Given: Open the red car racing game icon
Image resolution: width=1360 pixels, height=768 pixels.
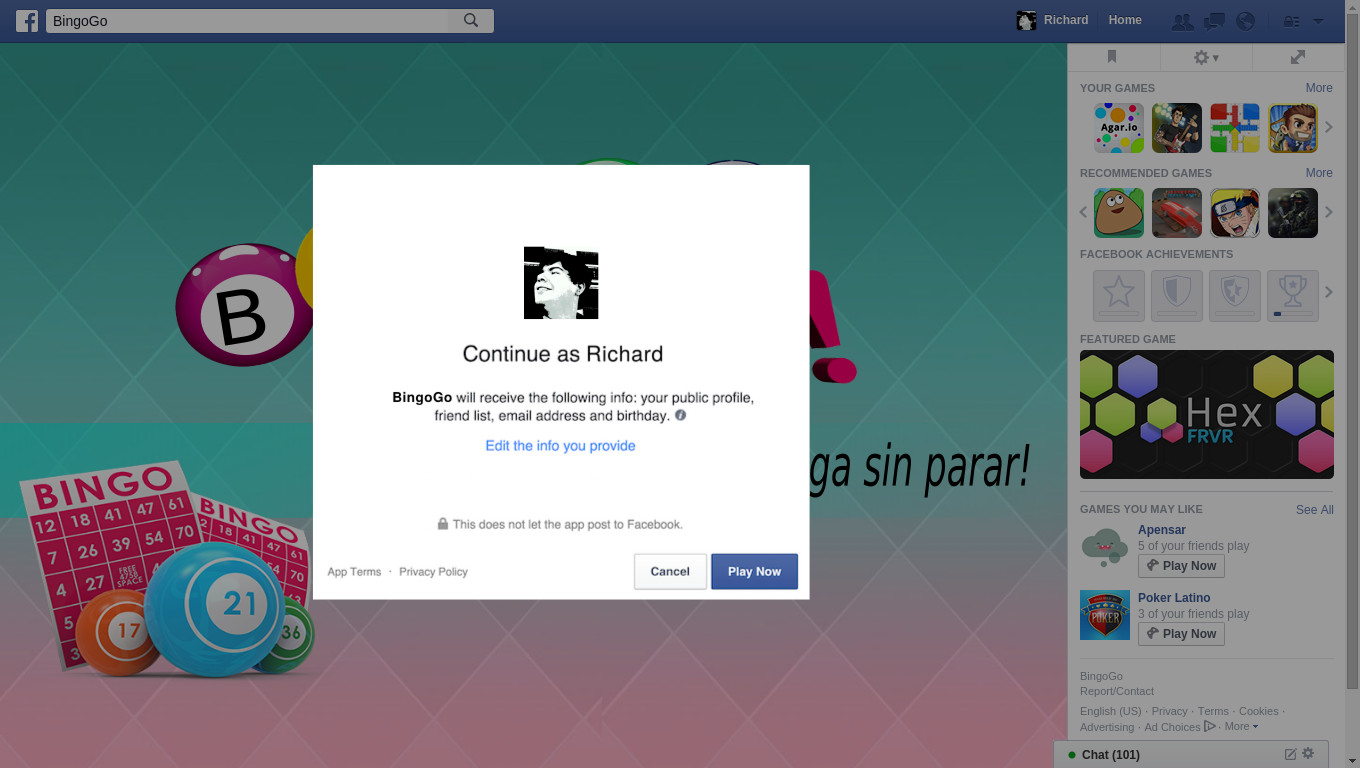Looking at the screenshot, I should (x=1177, y=213).
